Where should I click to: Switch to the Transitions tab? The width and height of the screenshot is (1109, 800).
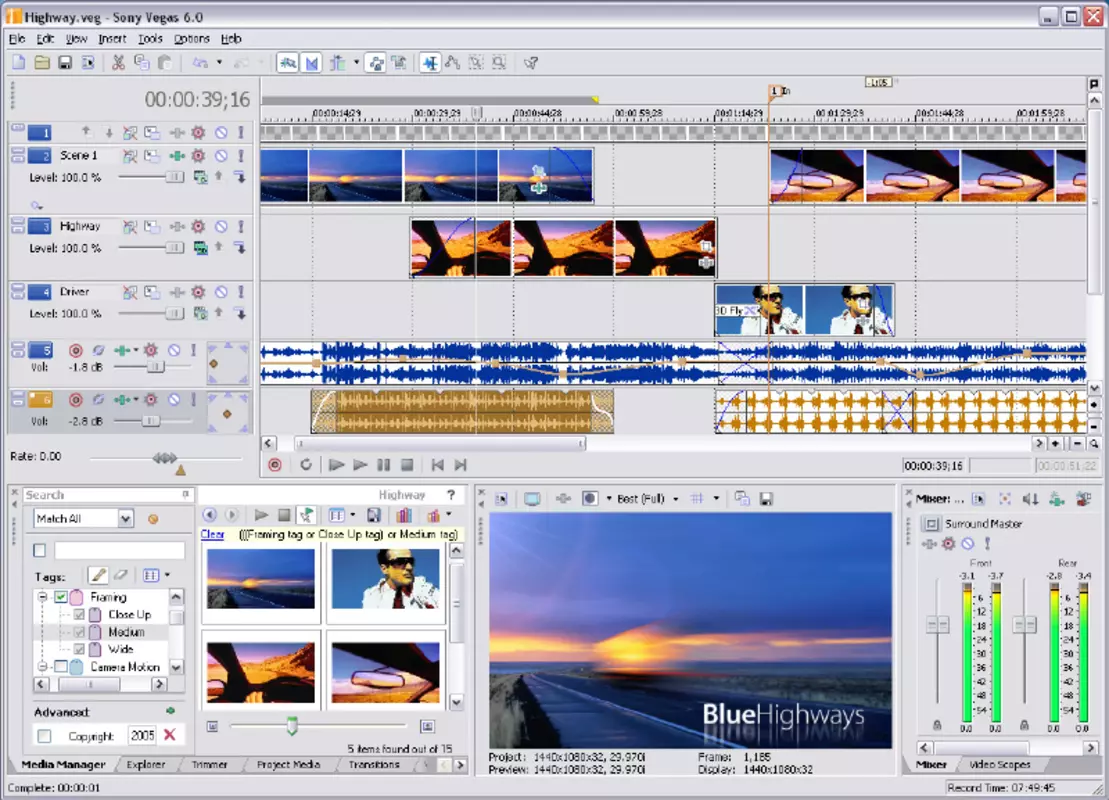(x=374, y=765)
